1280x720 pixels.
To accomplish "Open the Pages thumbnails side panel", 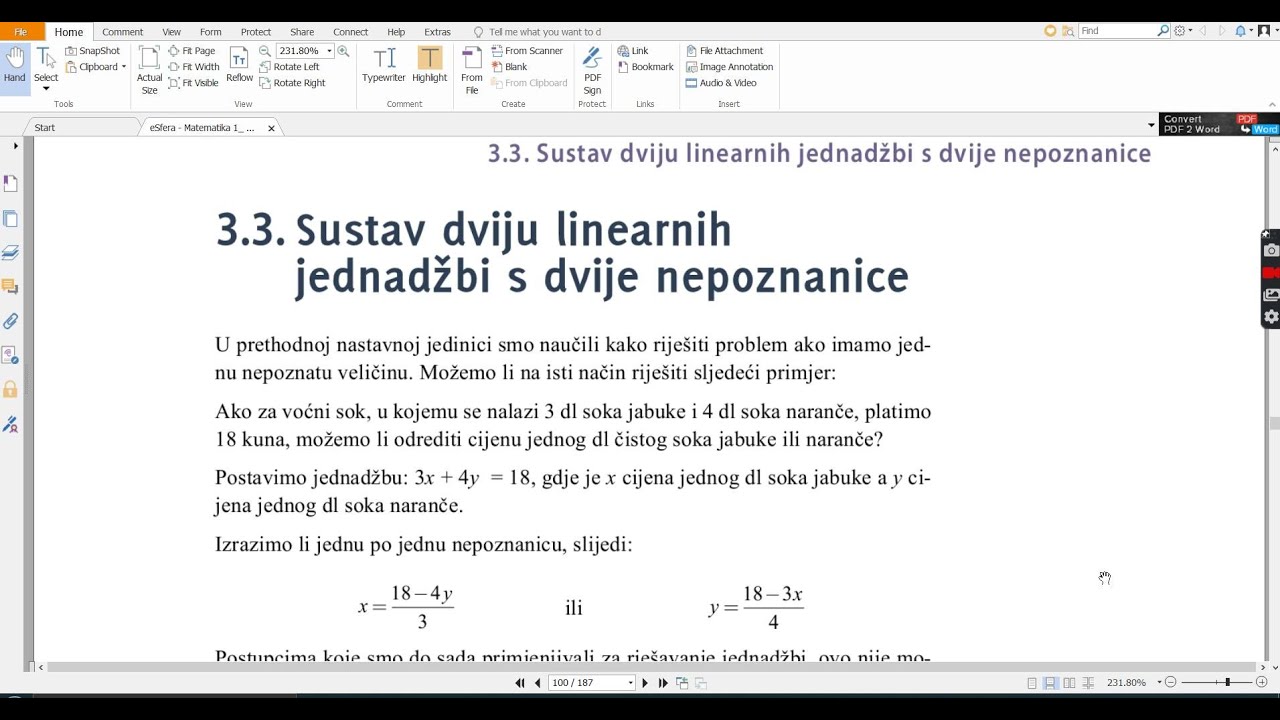I will (10, 219).
